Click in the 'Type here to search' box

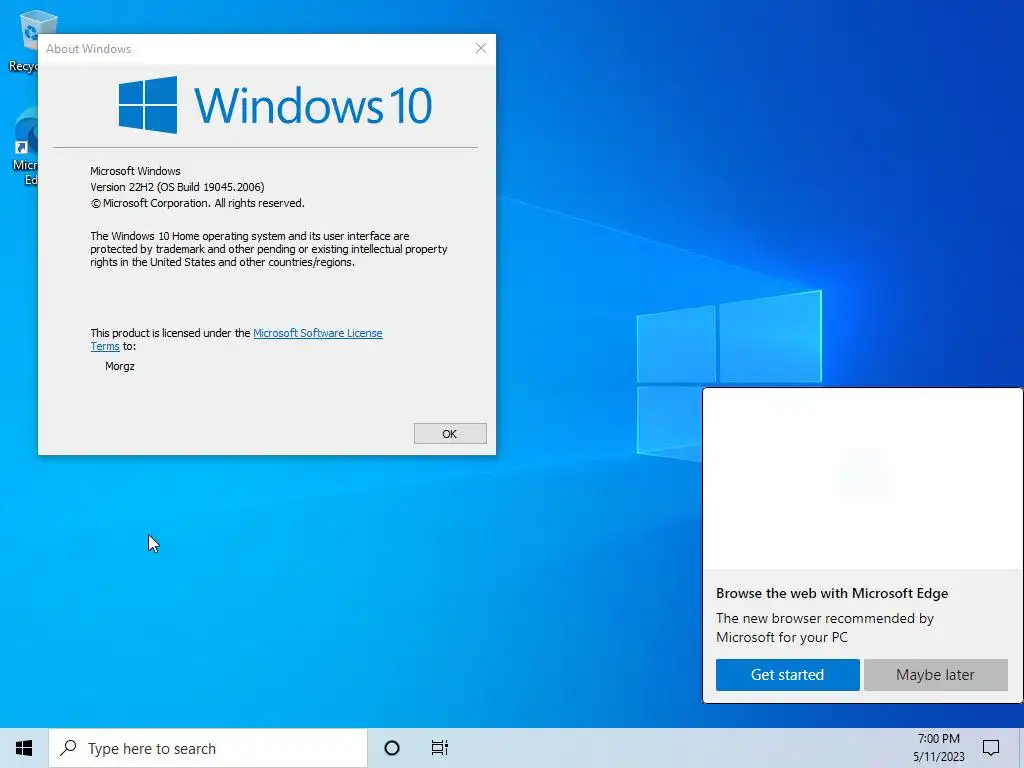pyautogui.click(x=208, y=748)
